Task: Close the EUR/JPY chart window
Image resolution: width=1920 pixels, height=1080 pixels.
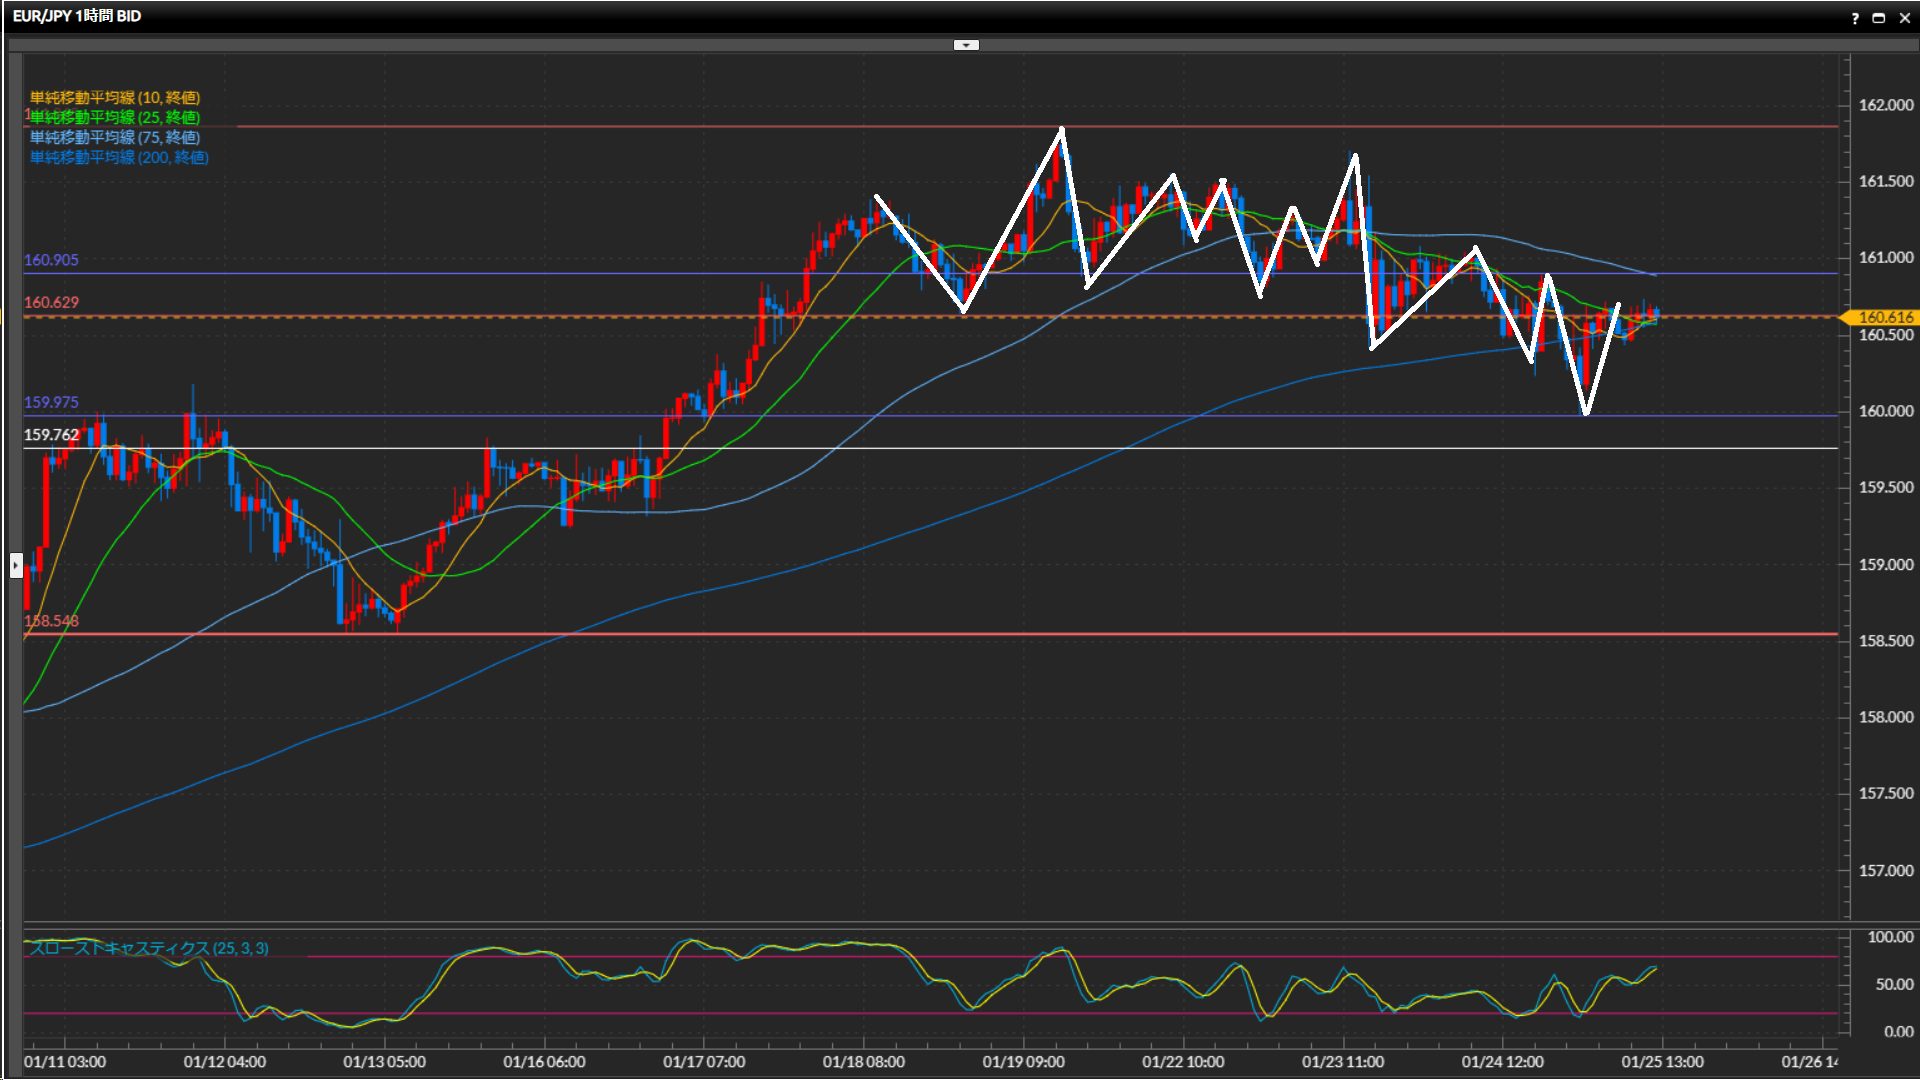Action: point(1904,18)
